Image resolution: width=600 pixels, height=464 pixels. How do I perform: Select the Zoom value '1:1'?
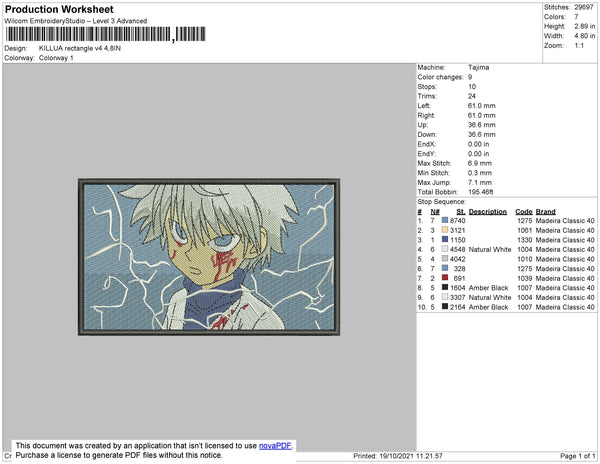pyautogui.click(x=579, y=46)
